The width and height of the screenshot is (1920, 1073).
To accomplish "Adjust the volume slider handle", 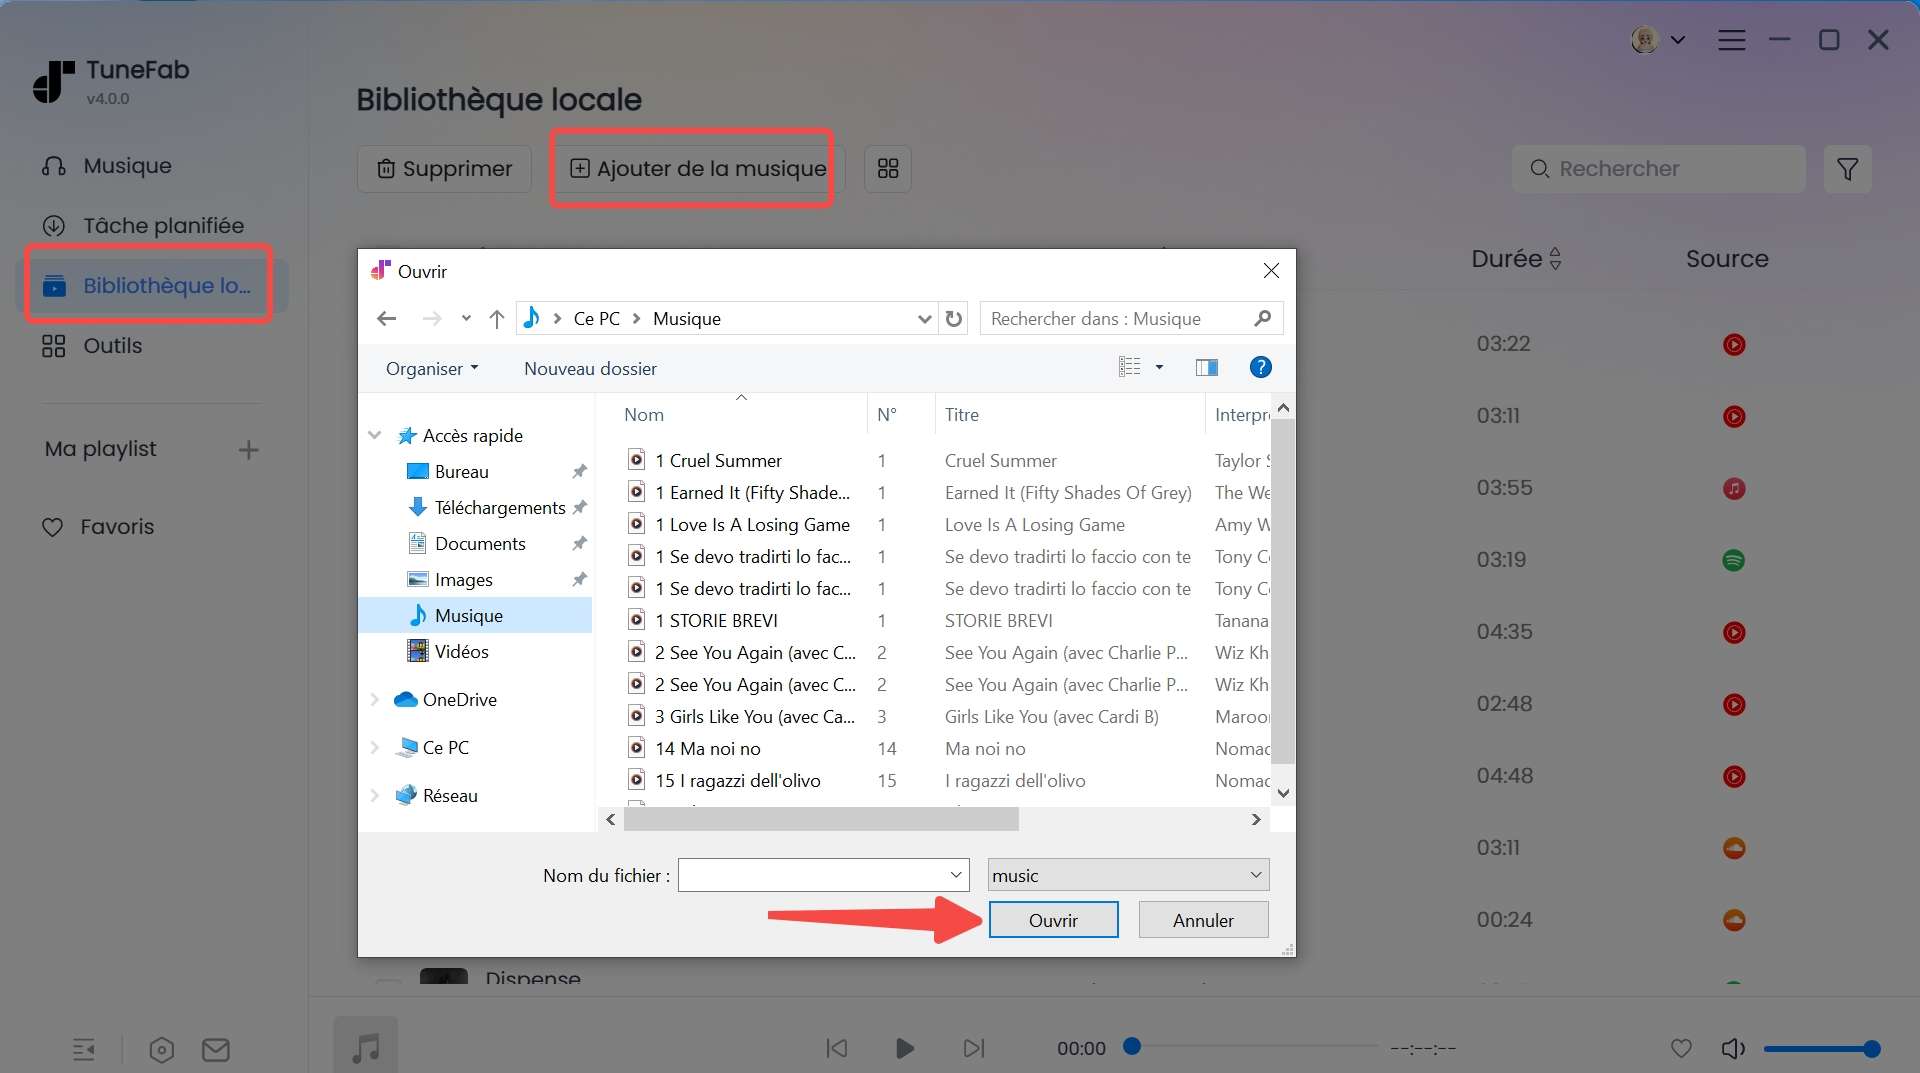I will pos(1871,1048).
